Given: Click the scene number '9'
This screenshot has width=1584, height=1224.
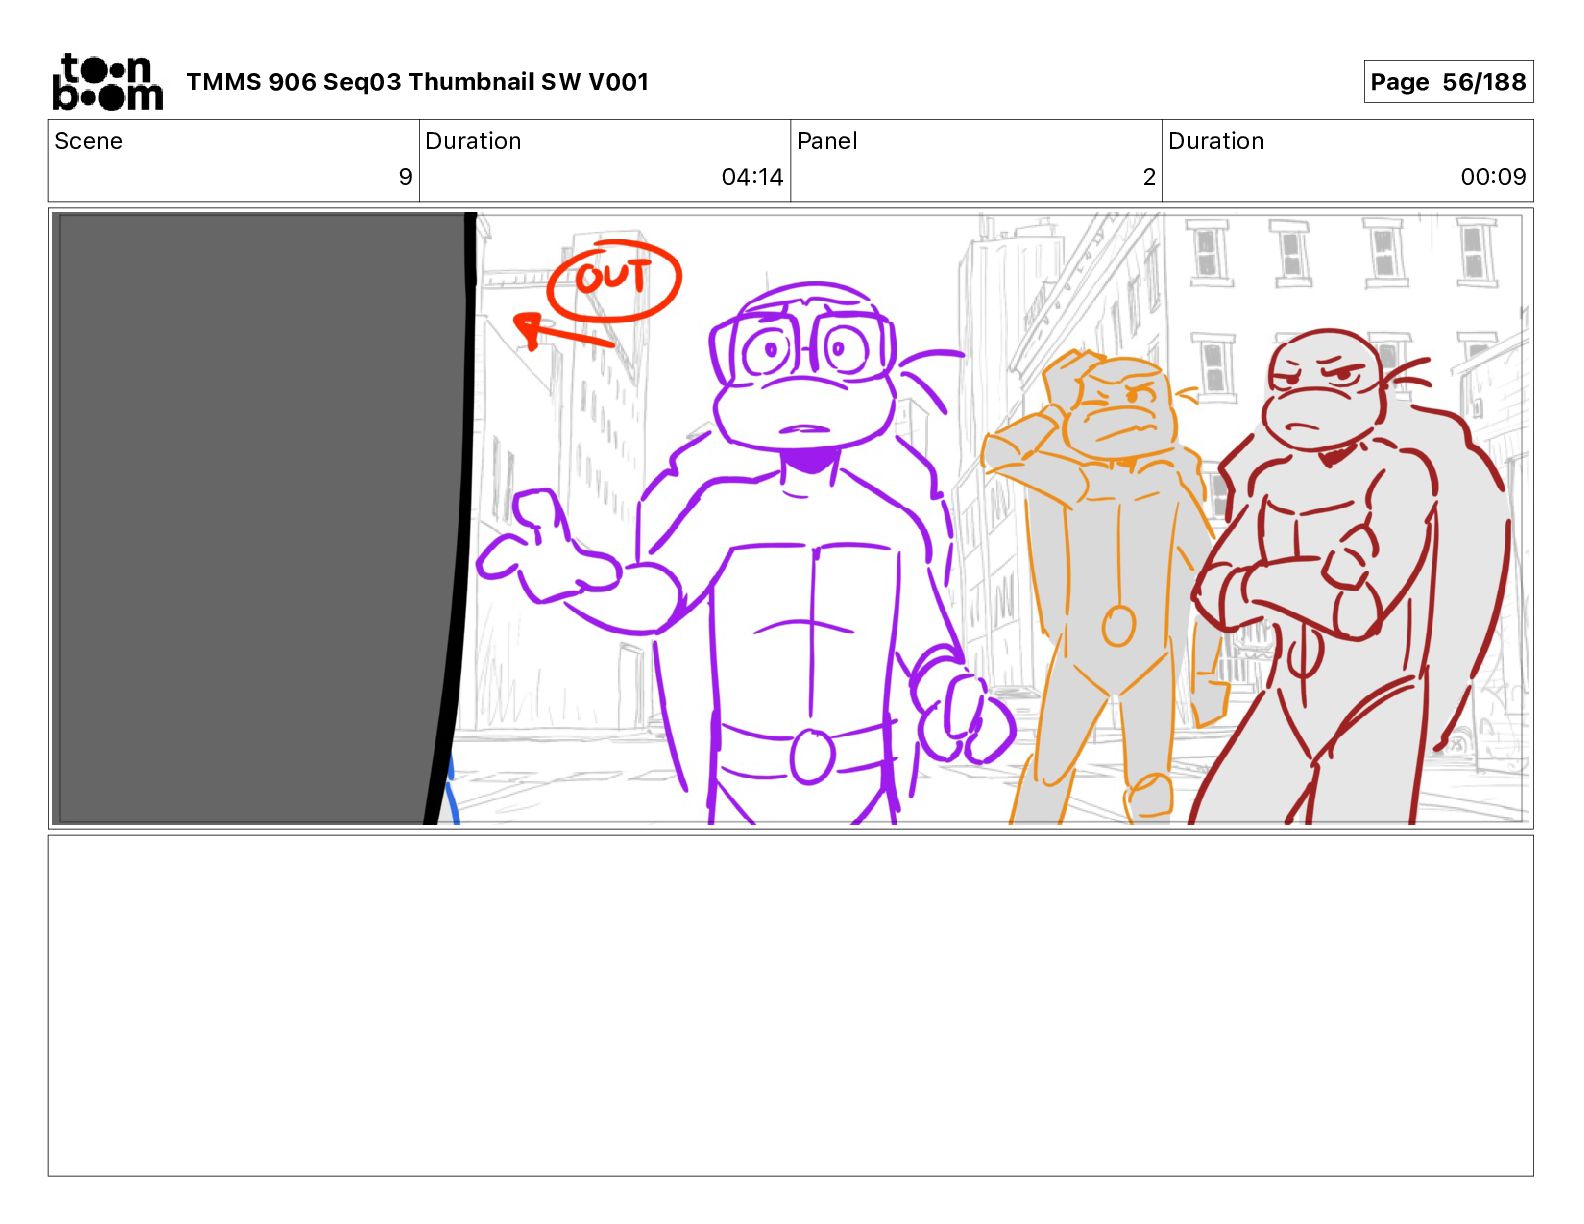Looking at the screenshot, I should click(x=405, y=177).
